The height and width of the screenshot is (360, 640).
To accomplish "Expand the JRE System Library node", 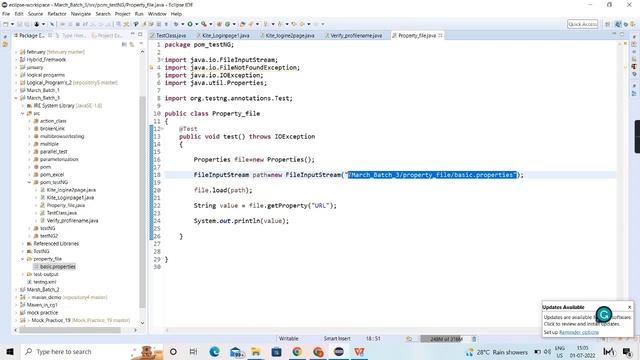I will 23,106.
